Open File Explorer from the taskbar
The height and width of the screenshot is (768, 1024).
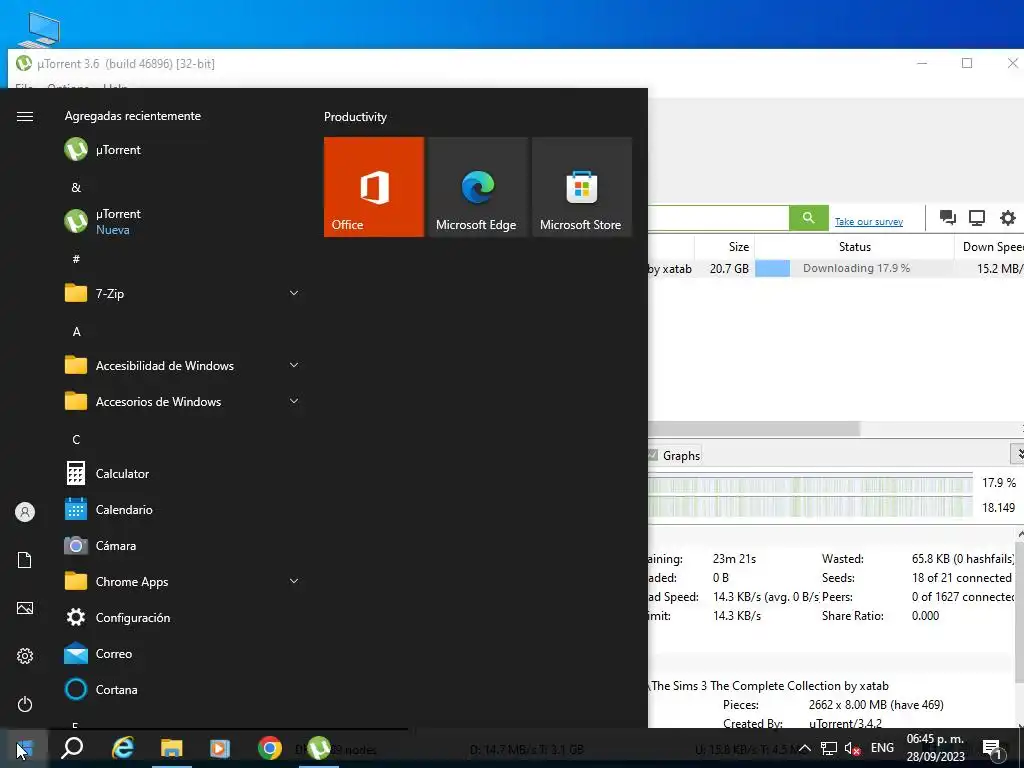point(172,748)
